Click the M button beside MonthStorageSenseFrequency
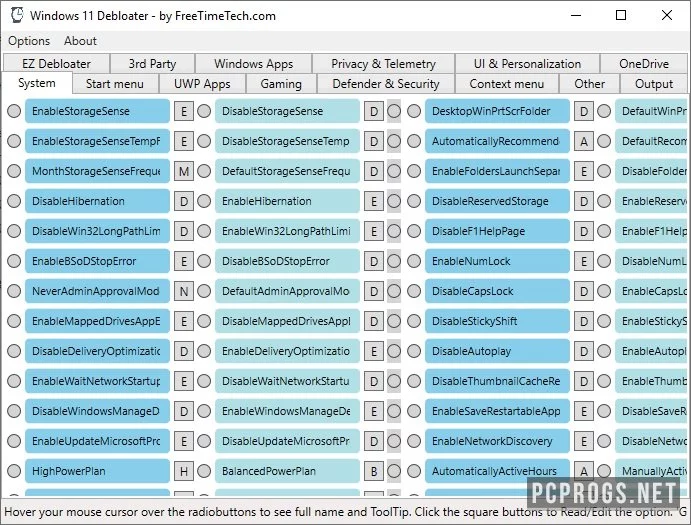 [184, 171]
